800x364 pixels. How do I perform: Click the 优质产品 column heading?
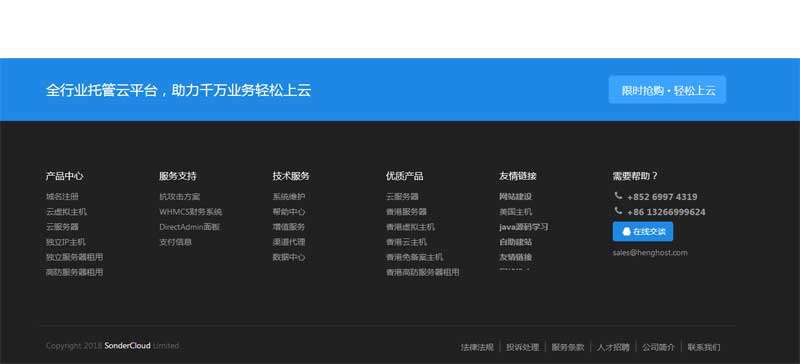tap(404, 176)
